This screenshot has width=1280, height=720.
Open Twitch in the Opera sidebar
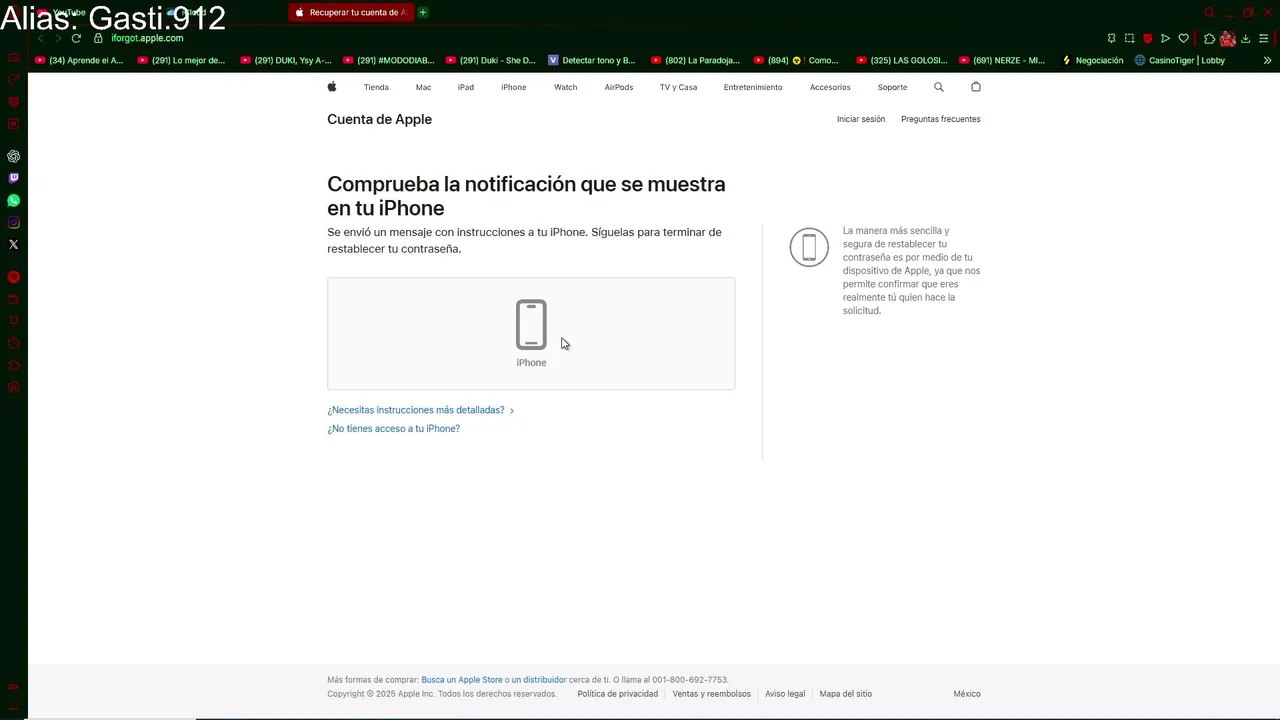pyautogui.click(x=14, y=178)
